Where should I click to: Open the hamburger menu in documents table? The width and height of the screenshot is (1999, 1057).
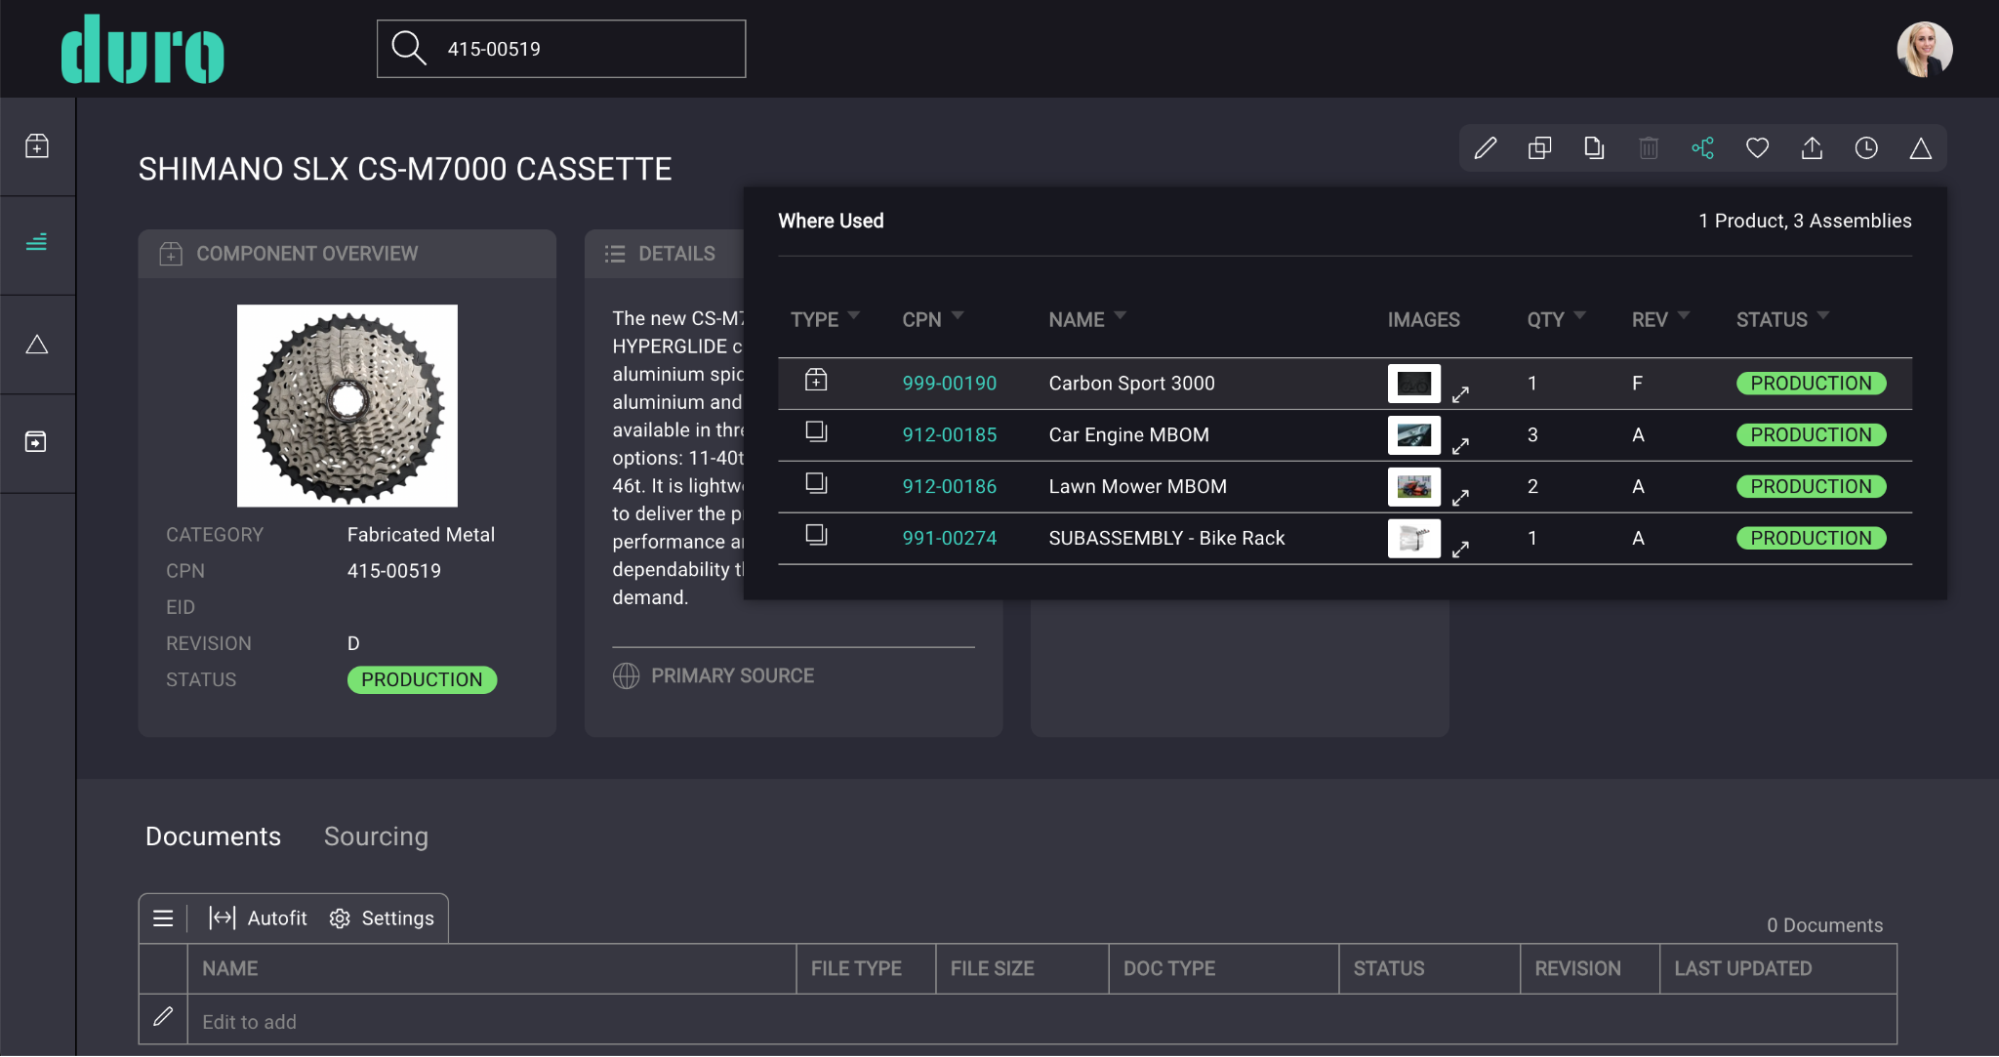(163, 918)
